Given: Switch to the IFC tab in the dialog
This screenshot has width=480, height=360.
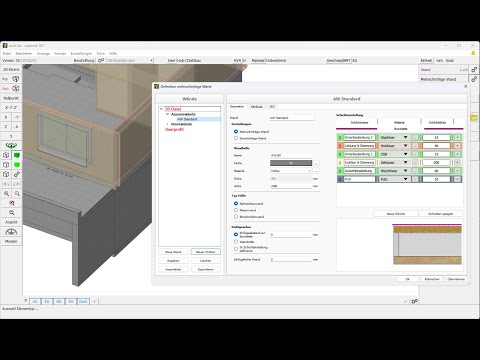Looking at the screenshot, I should [272, 107].
